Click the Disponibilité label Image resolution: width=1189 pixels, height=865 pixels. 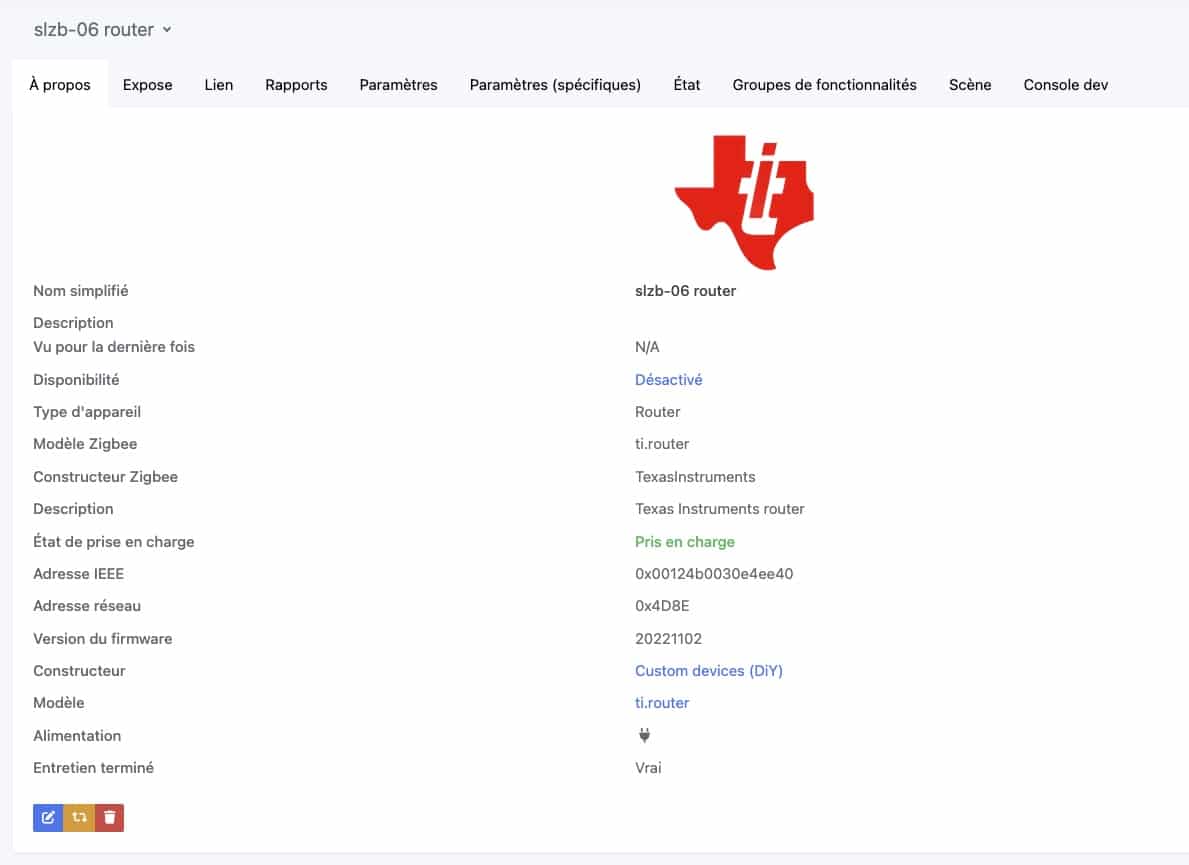point(76,380)
